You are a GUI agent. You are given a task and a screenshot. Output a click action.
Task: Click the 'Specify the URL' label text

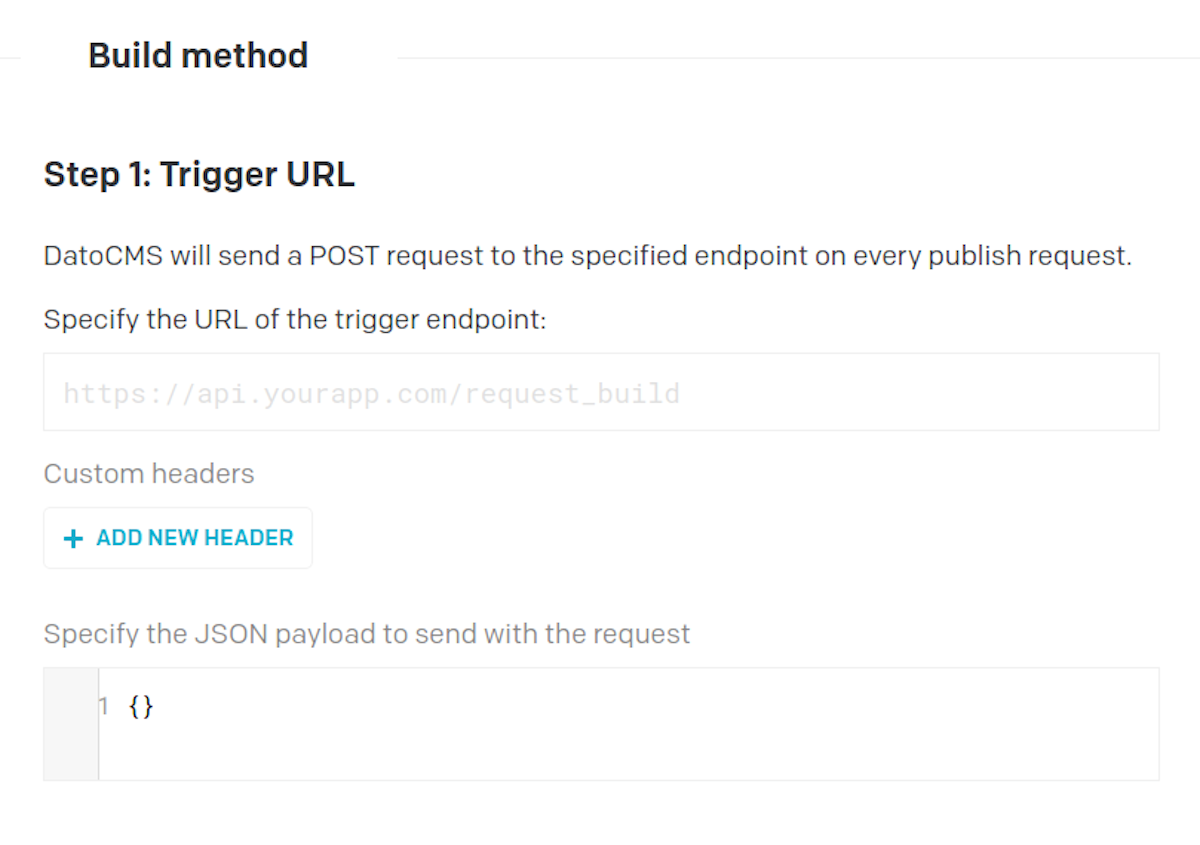pyautogui.click(x=295, y=320)
